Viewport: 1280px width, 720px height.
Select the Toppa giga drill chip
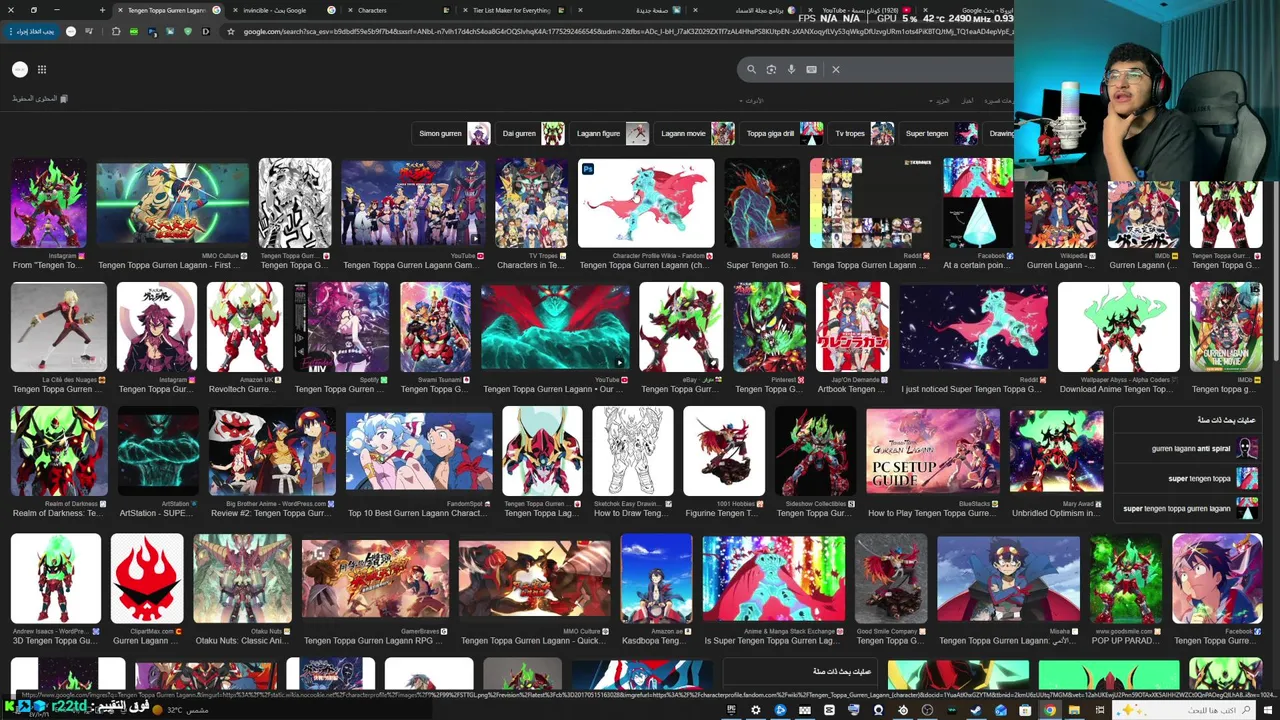point(783,133)
